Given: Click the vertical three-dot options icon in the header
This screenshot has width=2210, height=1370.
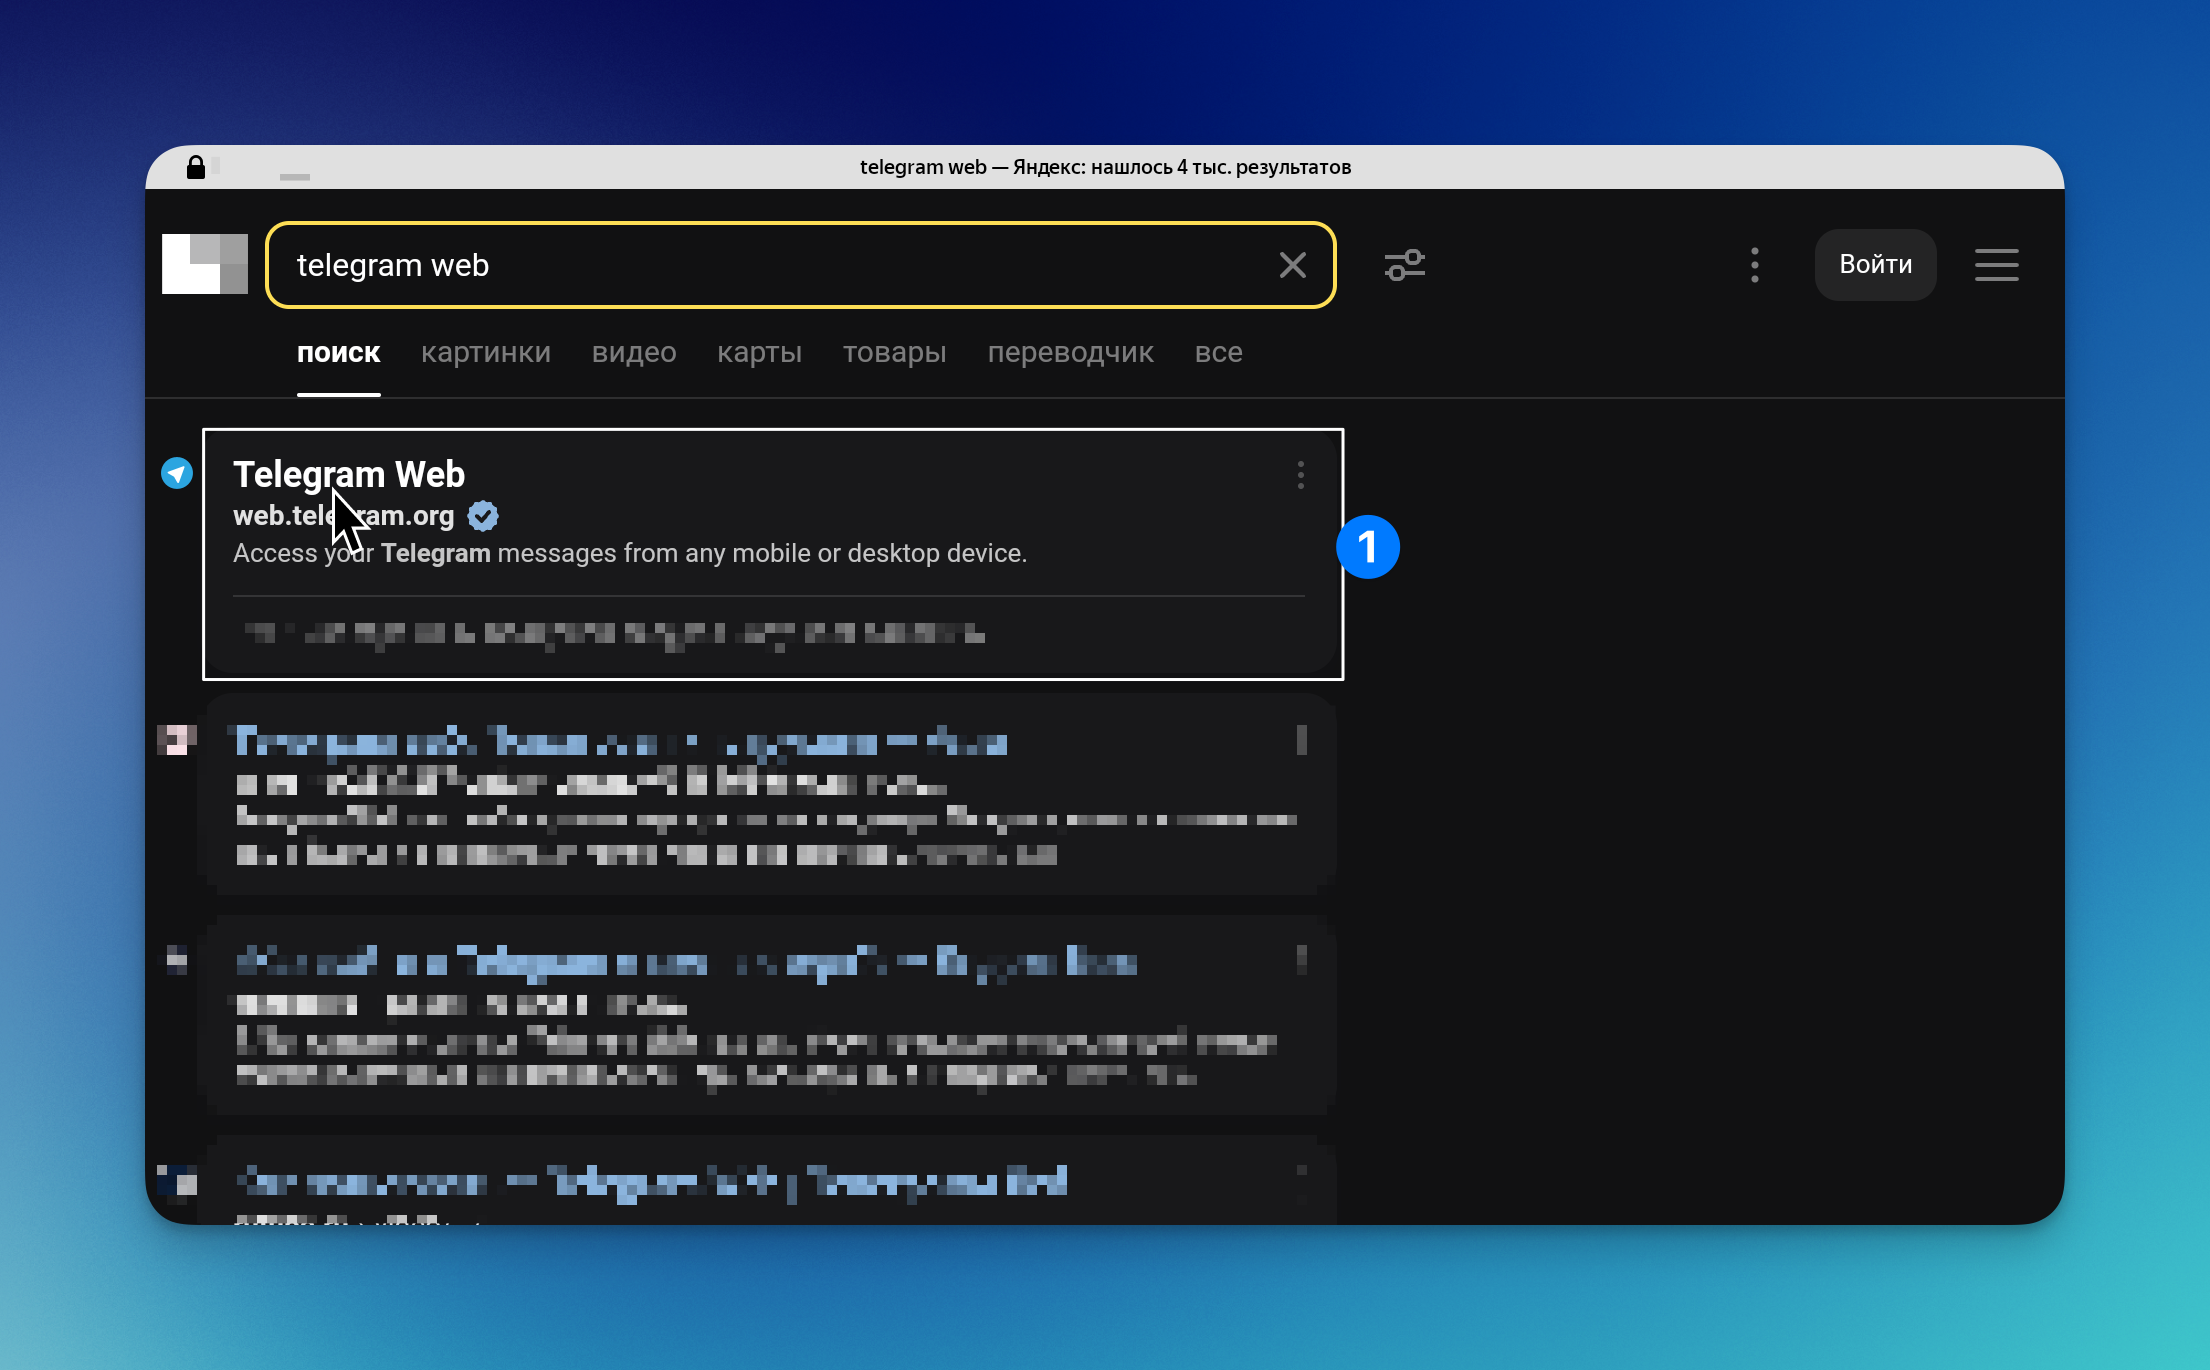Looking at the screenshot, I should coord(1754,265).
